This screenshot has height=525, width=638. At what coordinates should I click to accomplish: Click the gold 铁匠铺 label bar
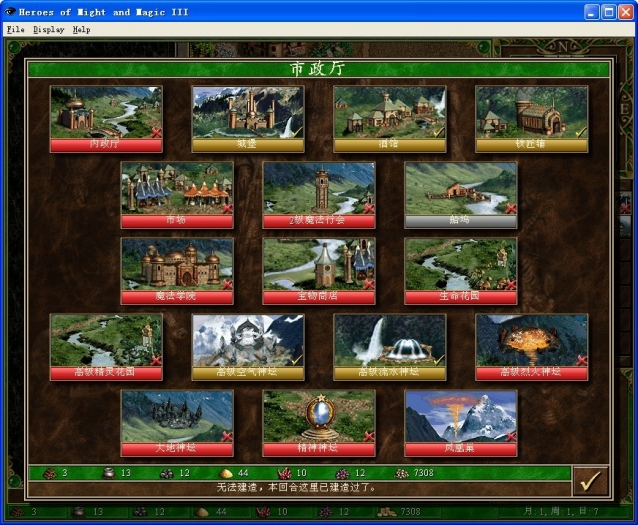tap(531, 145)
